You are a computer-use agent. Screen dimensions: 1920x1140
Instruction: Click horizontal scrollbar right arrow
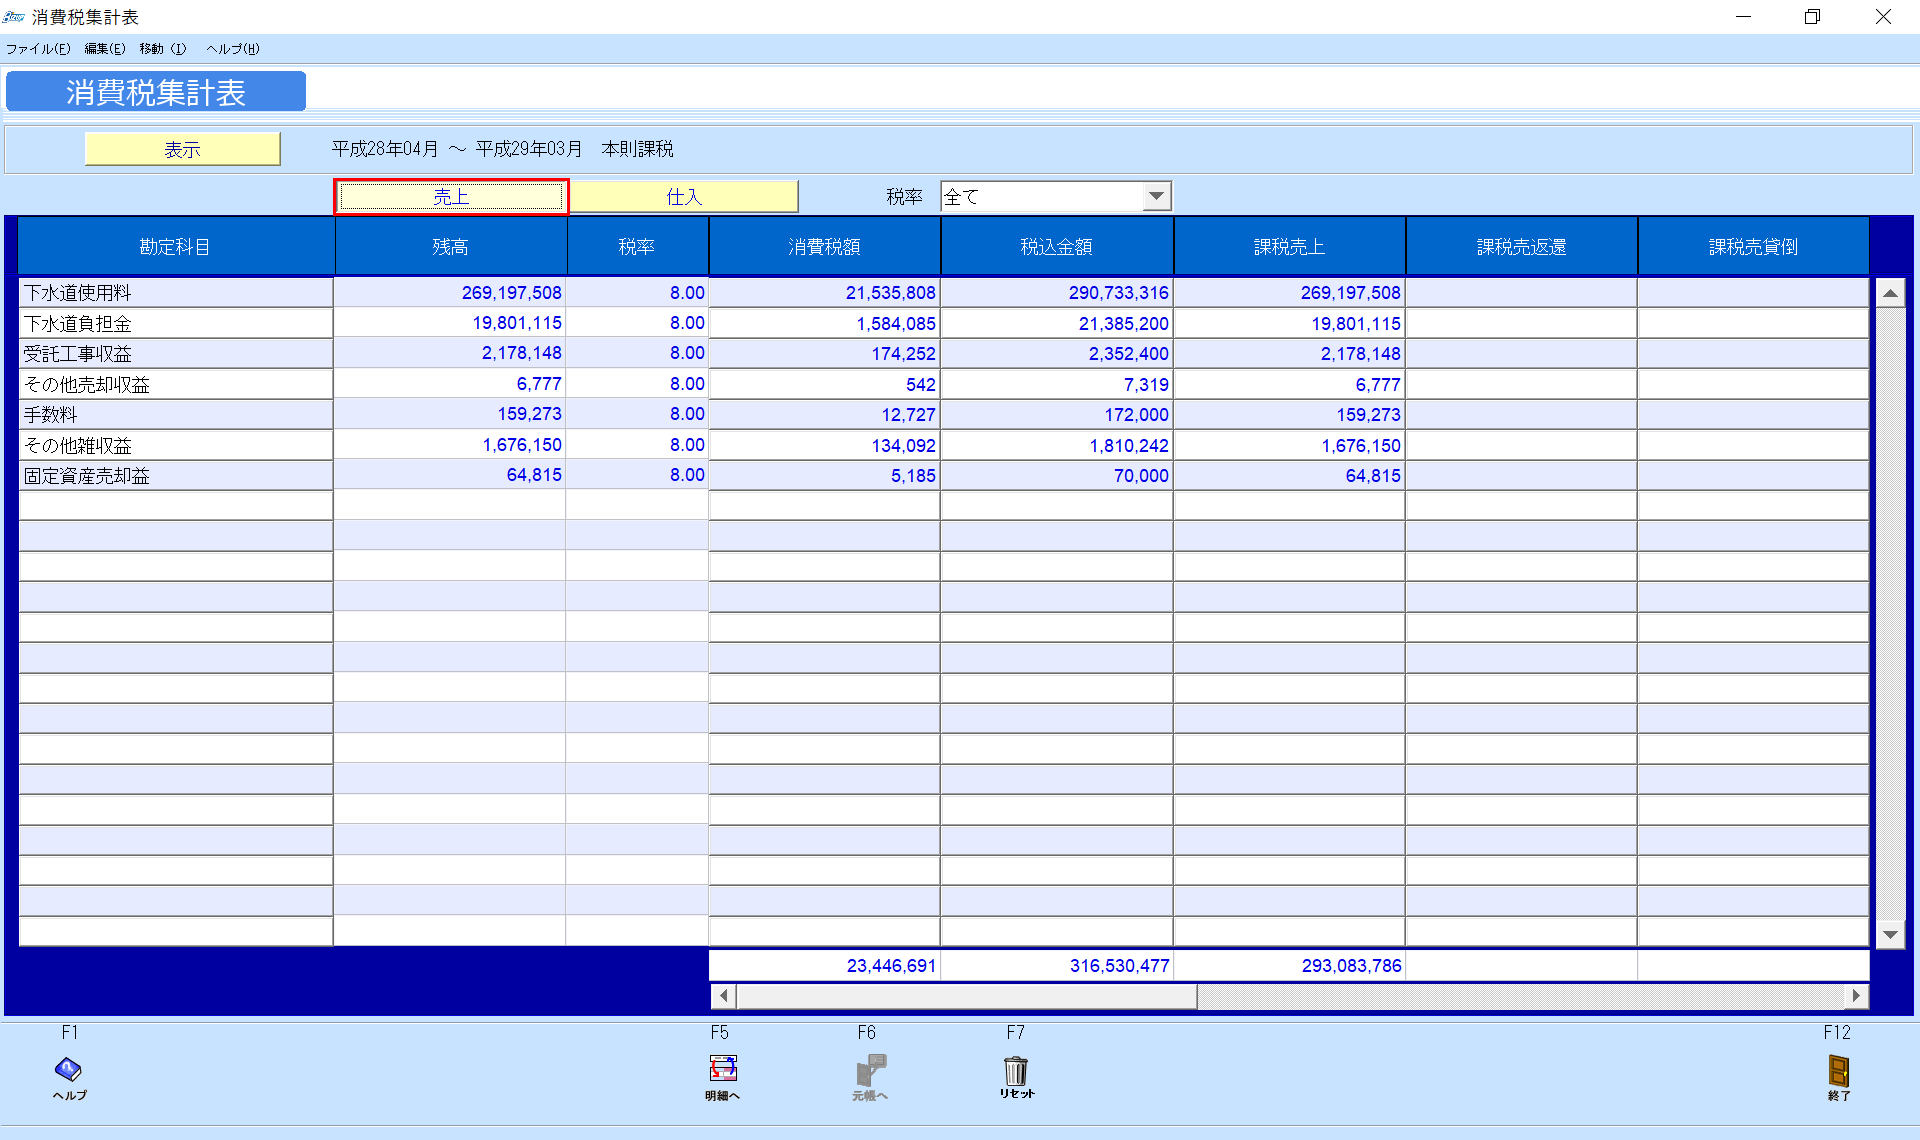coord(1856,996)
